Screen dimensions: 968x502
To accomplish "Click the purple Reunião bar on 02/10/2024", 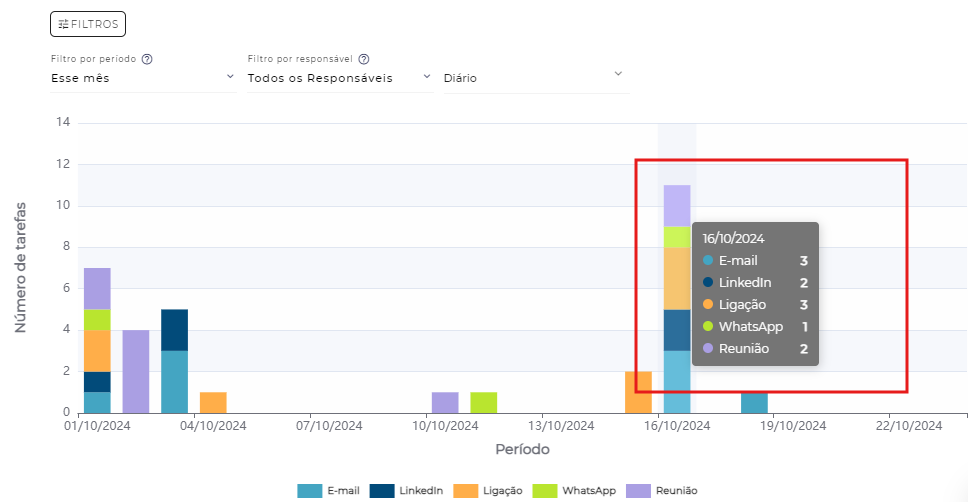I will click(136, 370).
